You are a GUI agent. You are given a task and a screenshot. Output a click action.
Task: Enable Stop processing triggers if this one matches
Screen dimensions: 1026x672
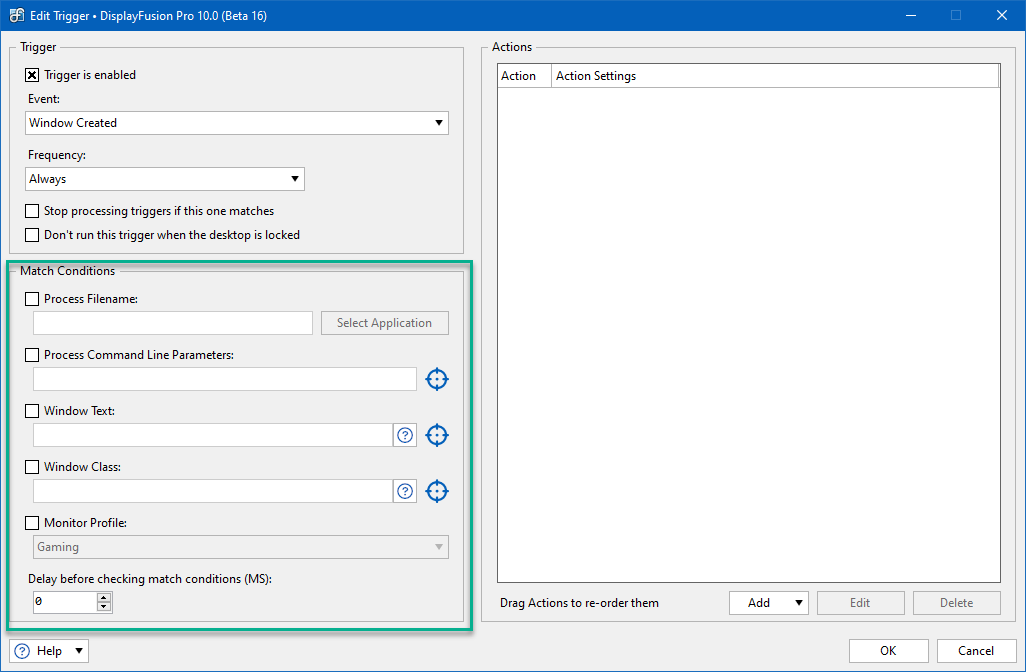[32, 211]
